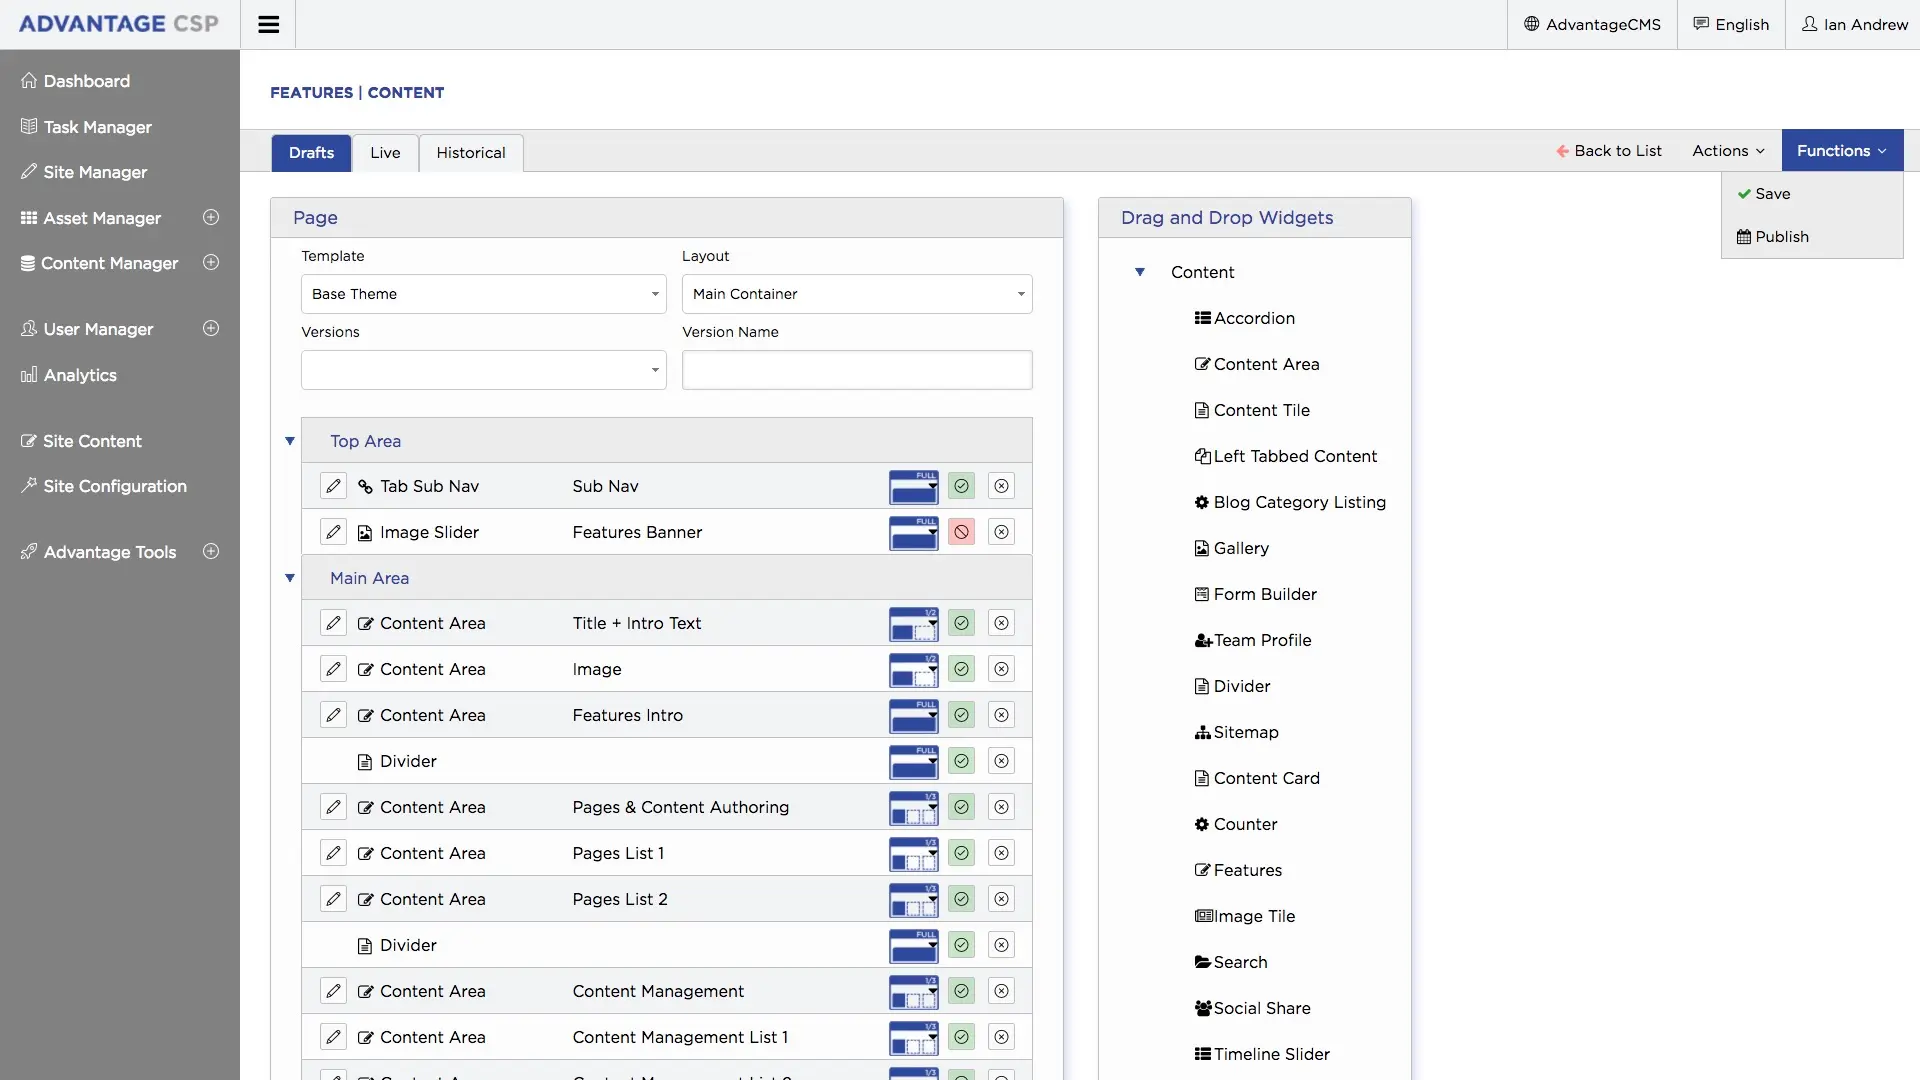Switch to the Historical tab
The image size is (1920, 1080).
(471, 153)
